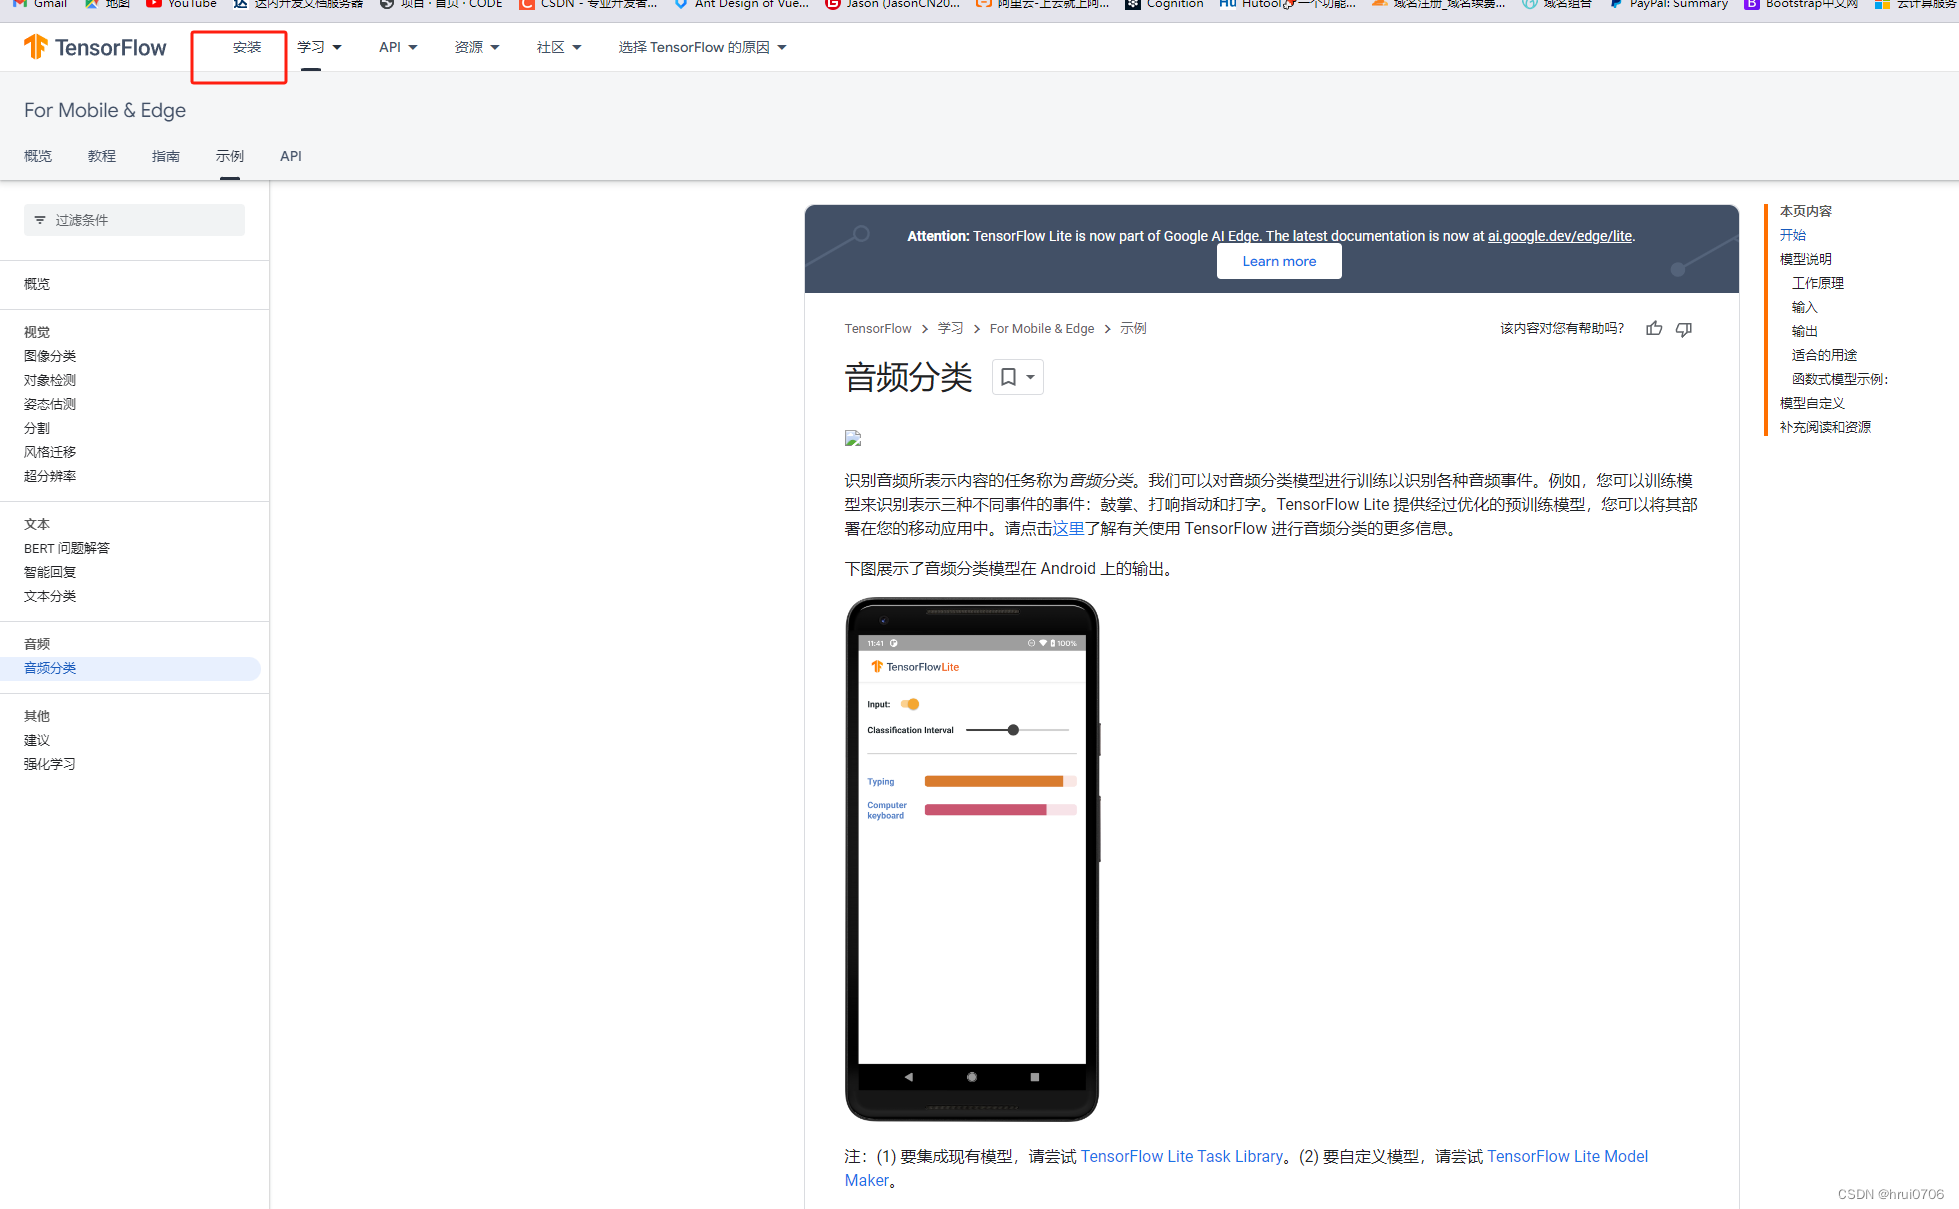Screen dimensions: 1959x1209
Task: Click the thumbs down icon for feedback
Action: [x=1686, y=329]
